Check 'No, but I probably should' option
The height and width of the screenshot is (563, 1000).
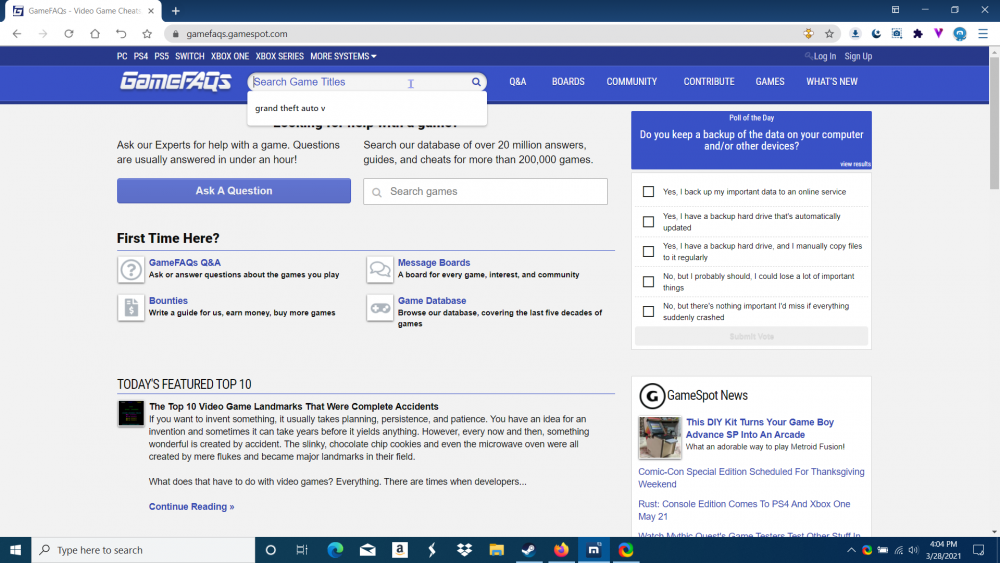(x=648, y=282)
